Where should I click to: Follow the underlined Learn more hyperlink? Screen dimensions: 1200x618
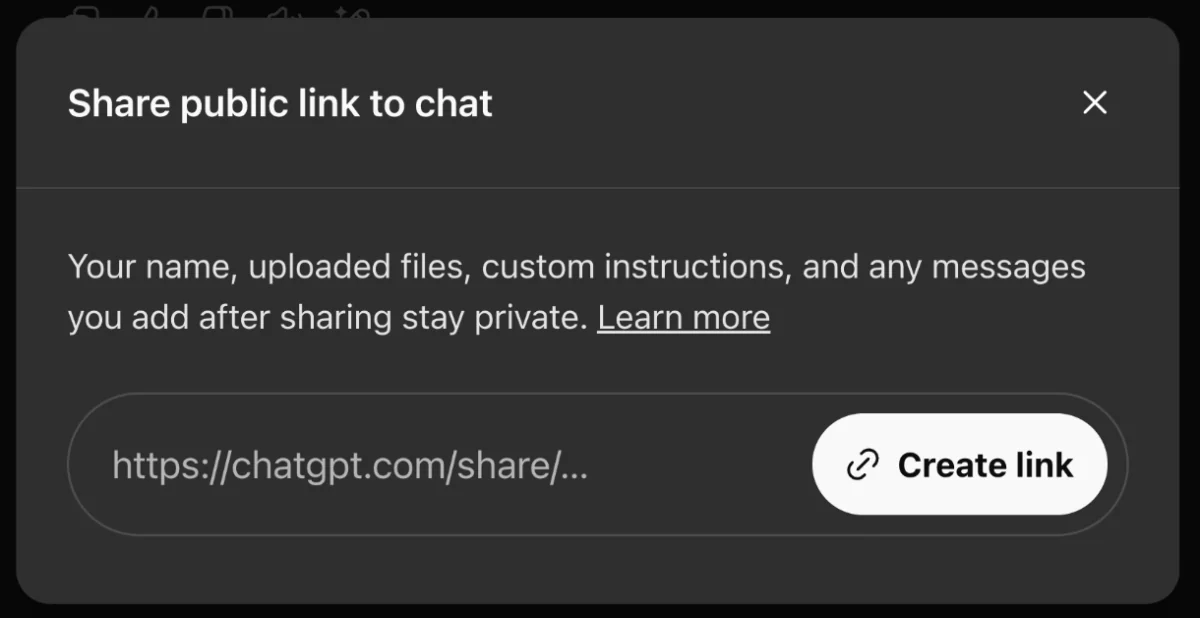point(684,318)
